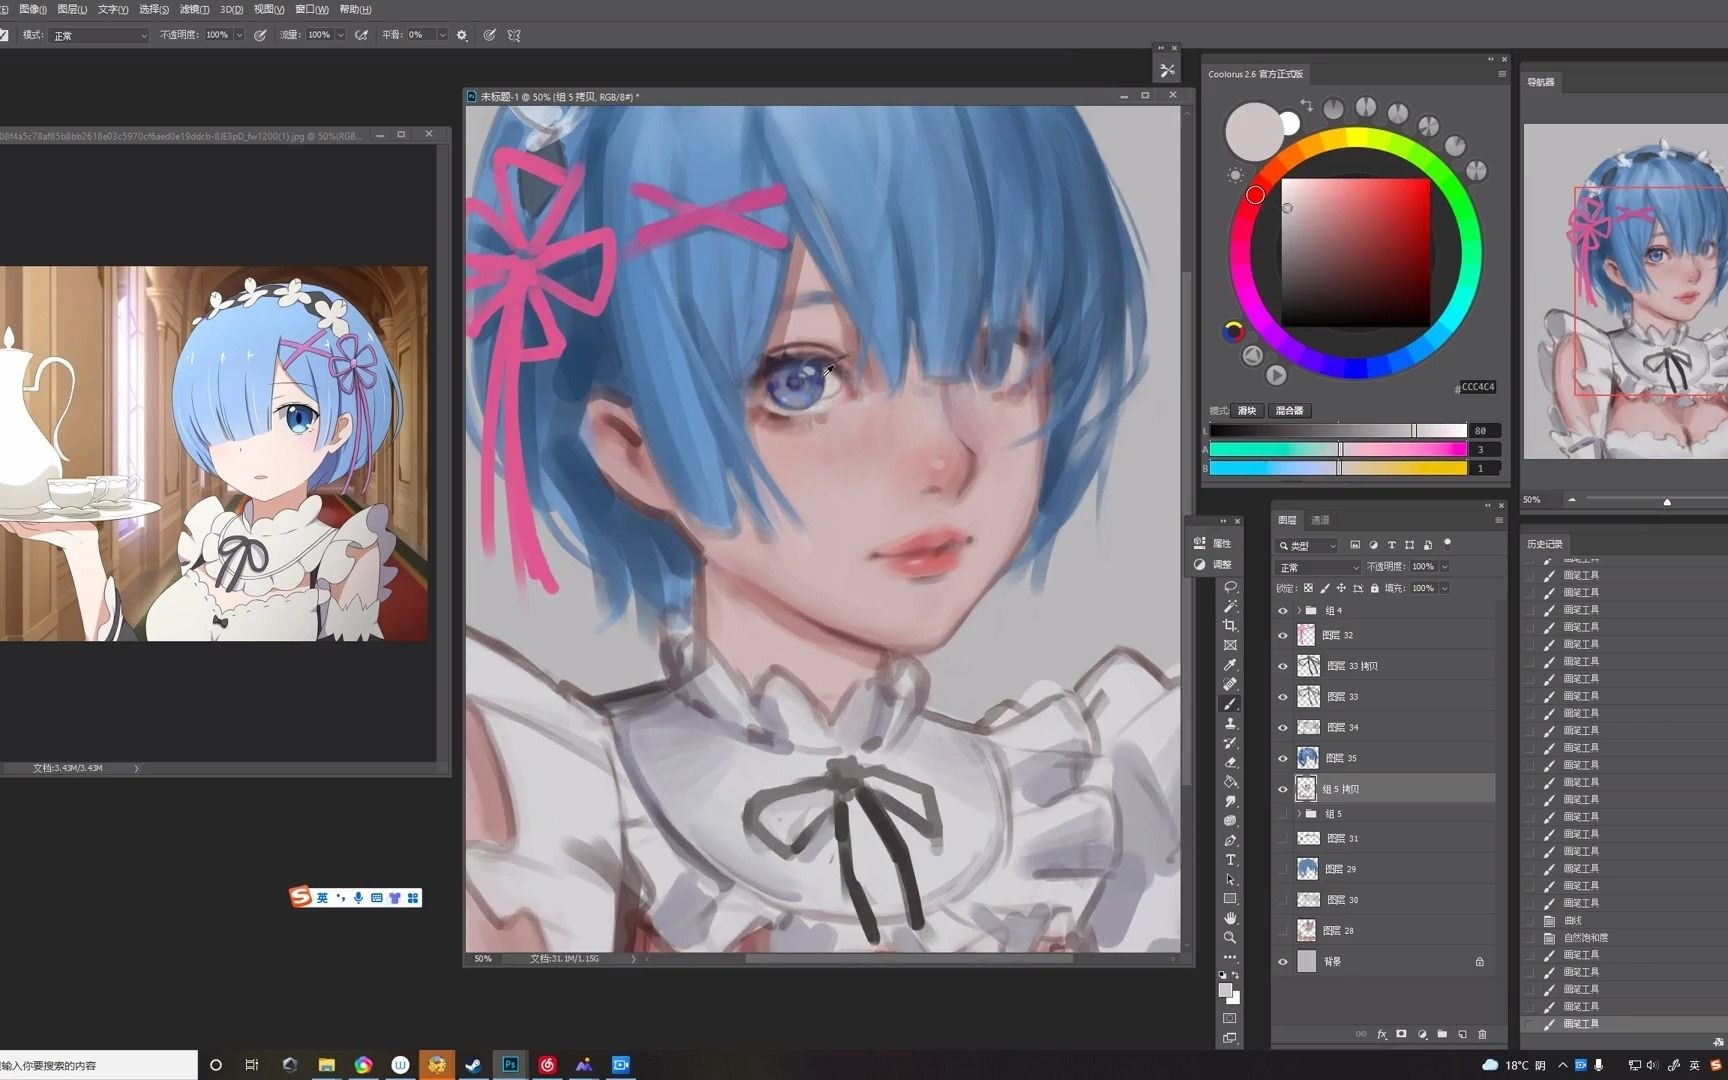Open the 窗口(W) menu
Viewport: 1728px width, 1080px height.
coord(311,9)
